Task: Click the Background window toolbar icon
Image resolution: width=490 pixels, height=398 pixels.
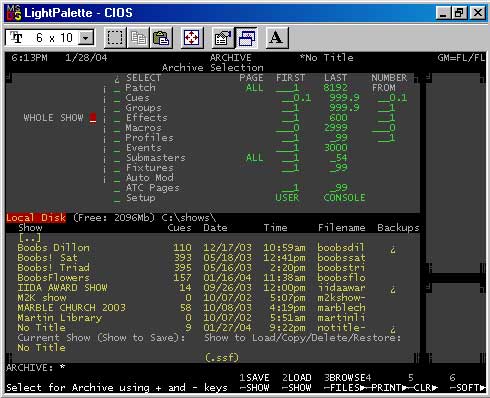Action: coord(246,38)
